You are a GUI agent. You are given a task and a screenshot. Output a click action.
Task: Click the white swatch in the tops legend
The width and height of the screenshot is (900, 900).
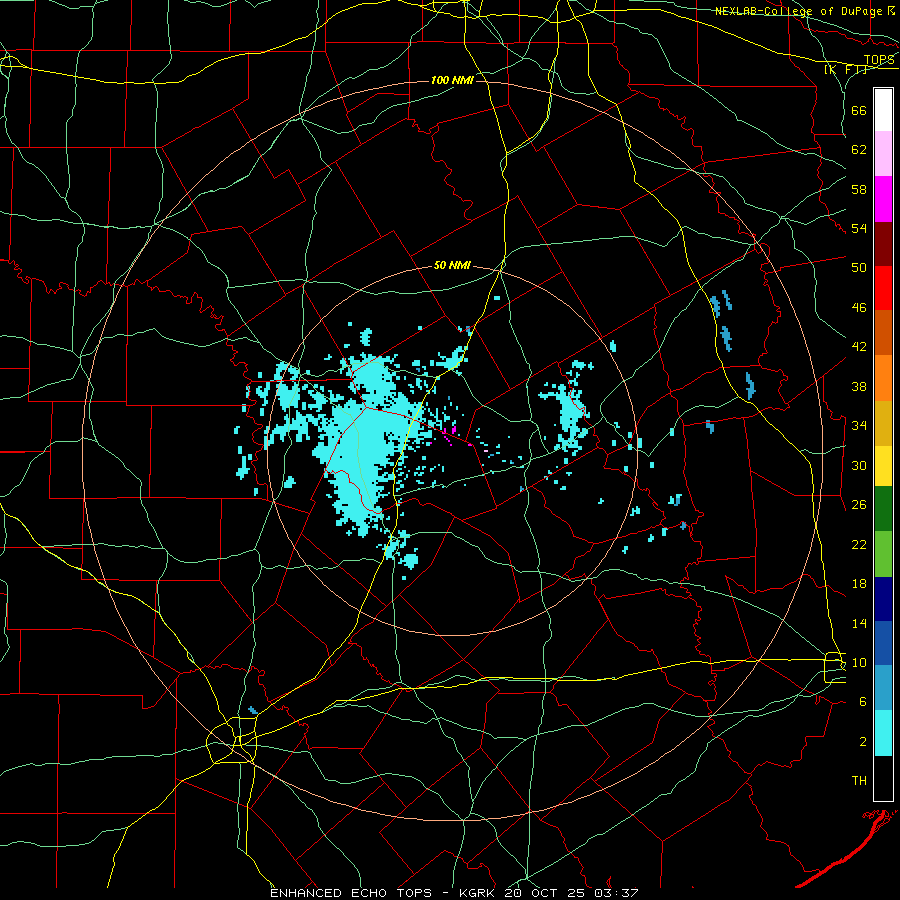click(883, 110)
